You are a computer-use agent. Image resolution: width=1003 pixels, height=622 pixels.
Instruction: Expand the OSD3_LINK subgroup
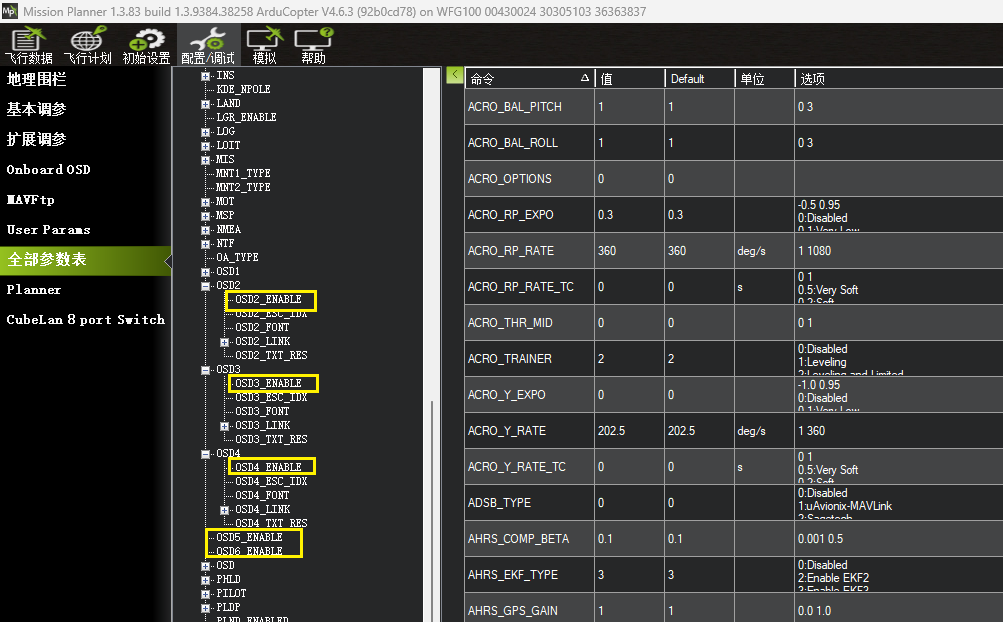tap(225, 425)
